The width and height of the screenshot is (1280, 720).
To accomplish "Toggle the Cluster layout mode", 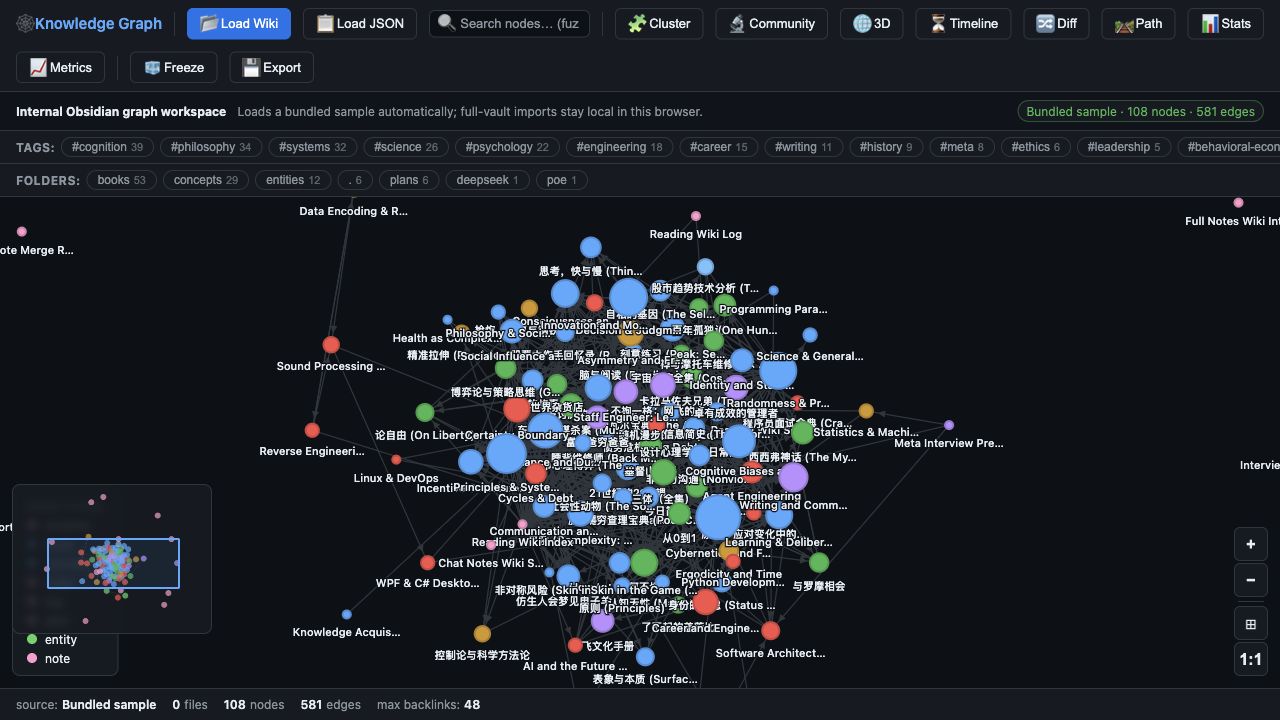I will pos(659,23).
